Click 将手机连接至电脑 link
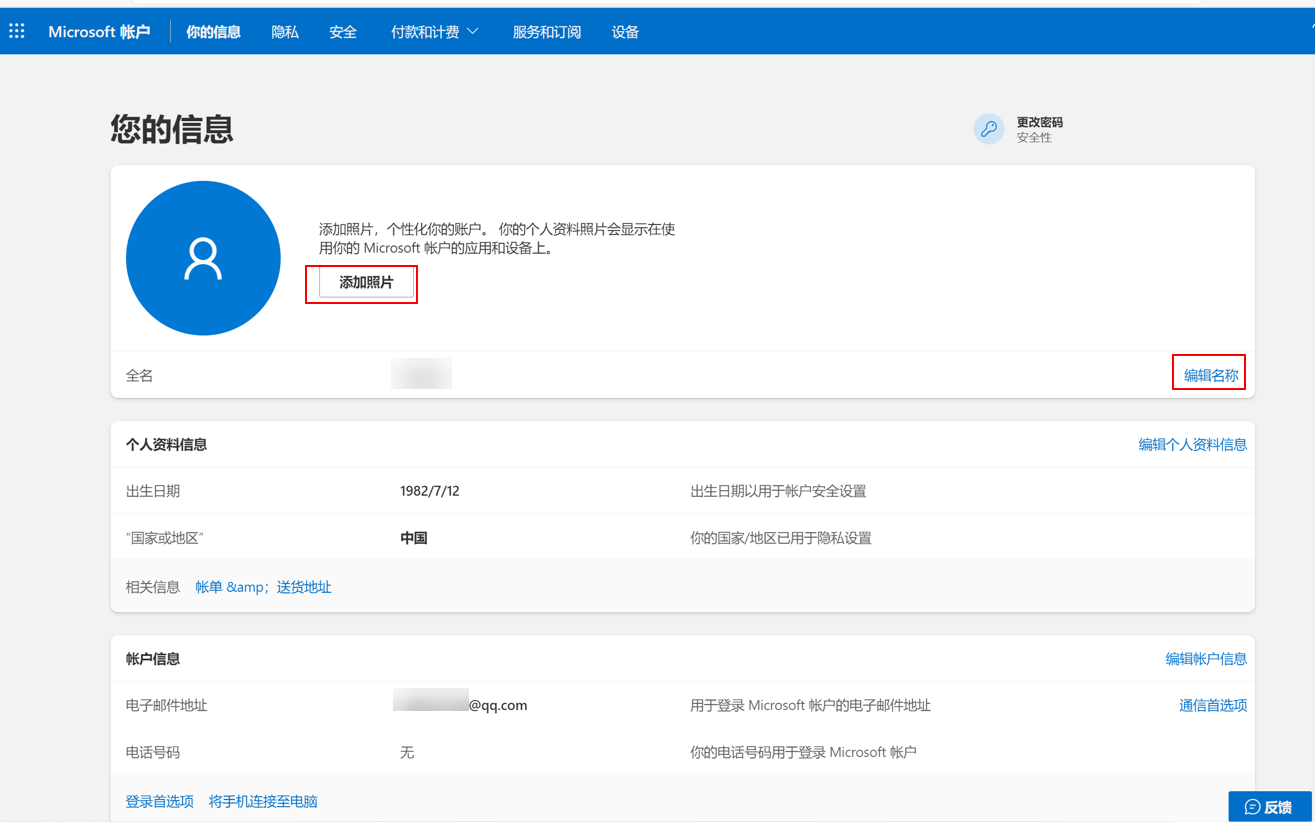Screen dimensions: 1315x822 (263, 801)
